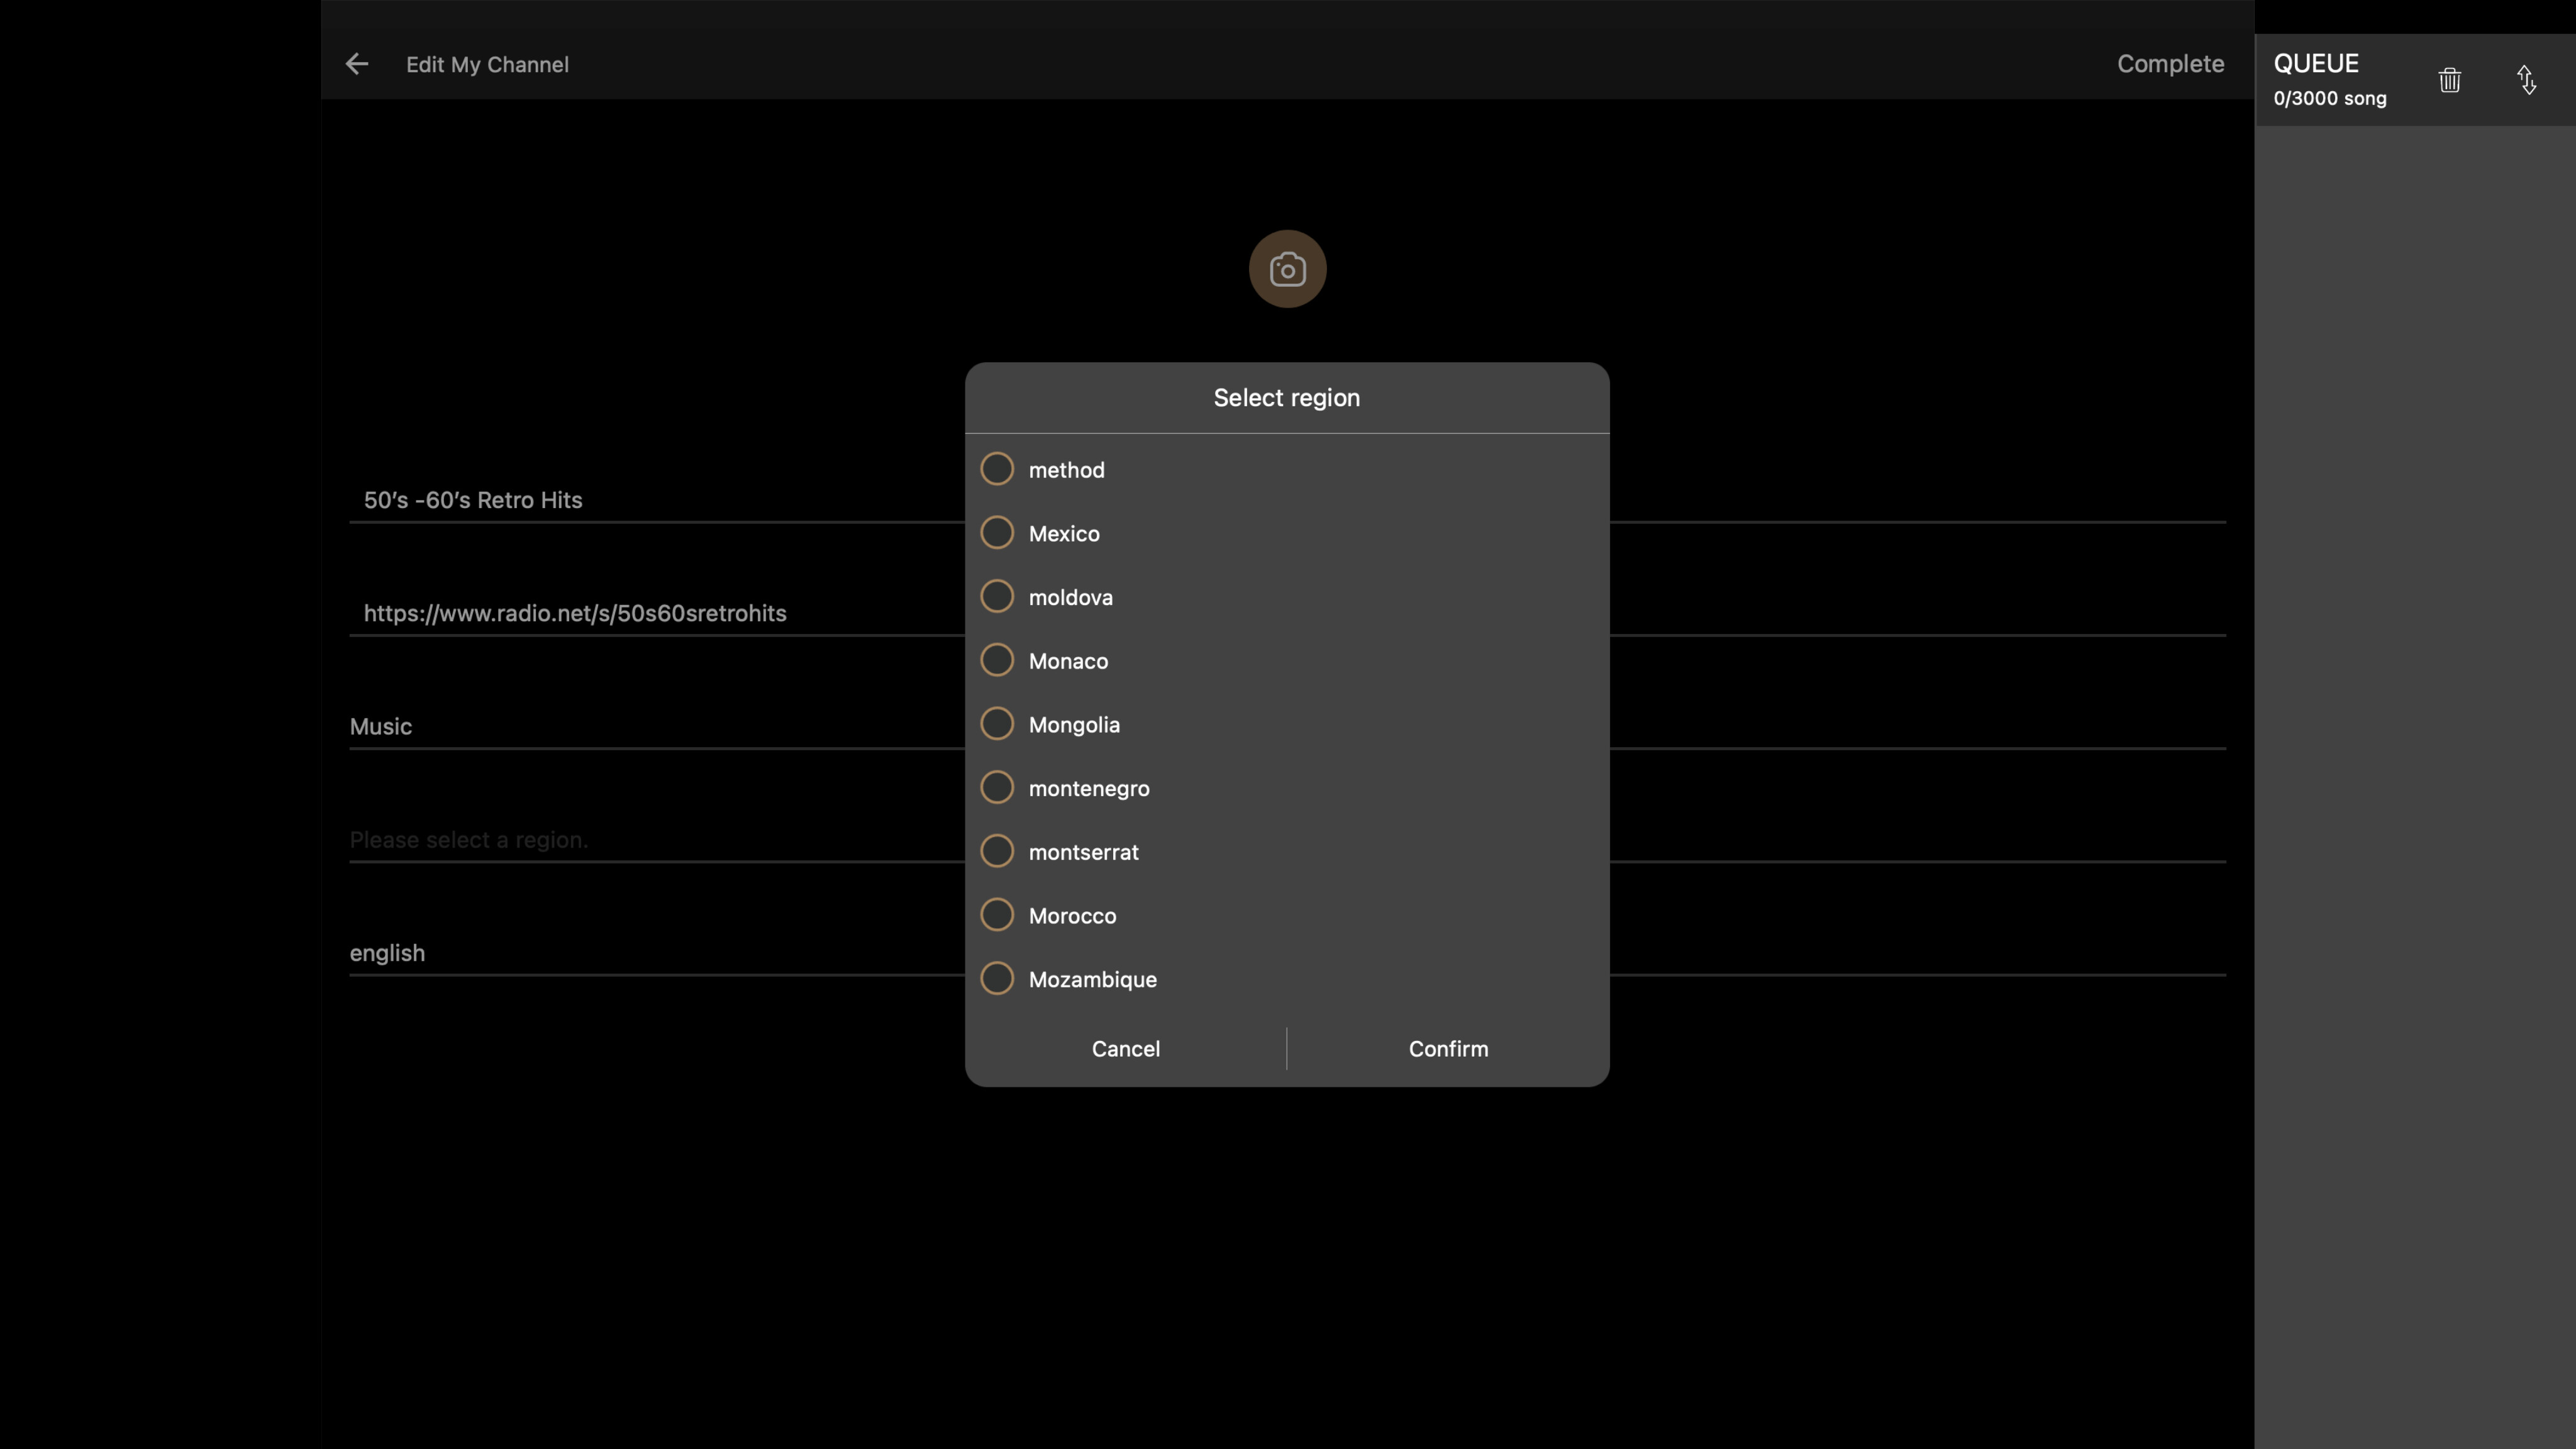Click the '0/3000 song' counter text

[x=2330, y=99]
